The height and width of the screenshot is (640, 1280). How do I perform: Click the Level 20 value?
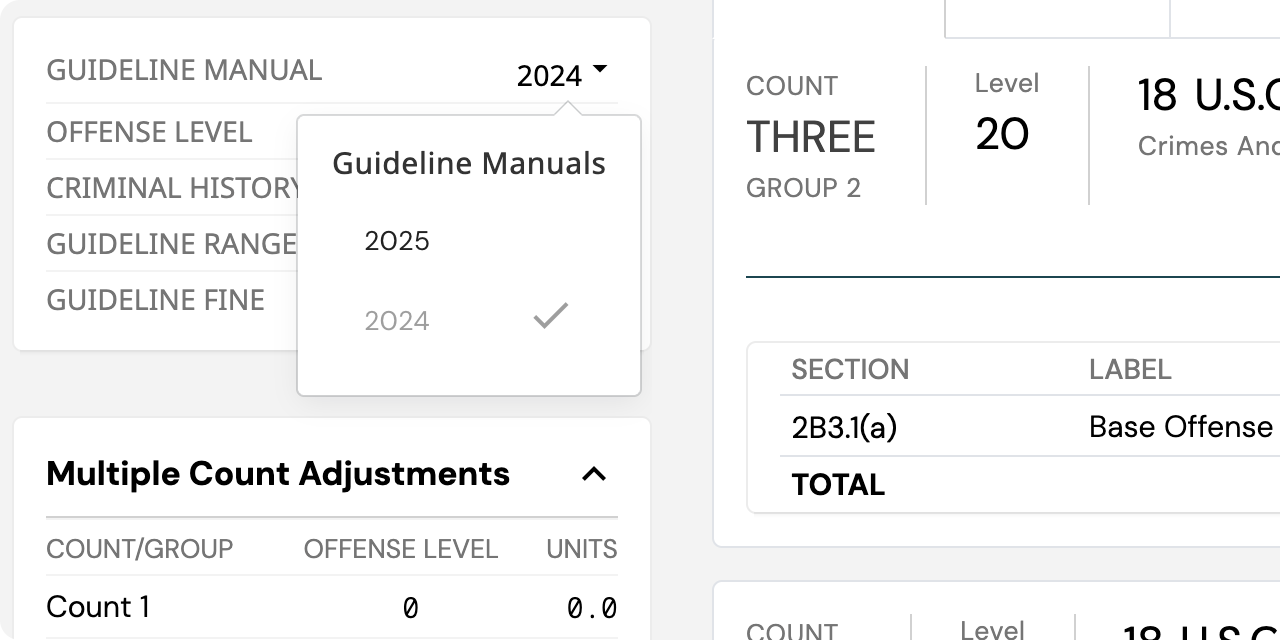click(1002, 134)
